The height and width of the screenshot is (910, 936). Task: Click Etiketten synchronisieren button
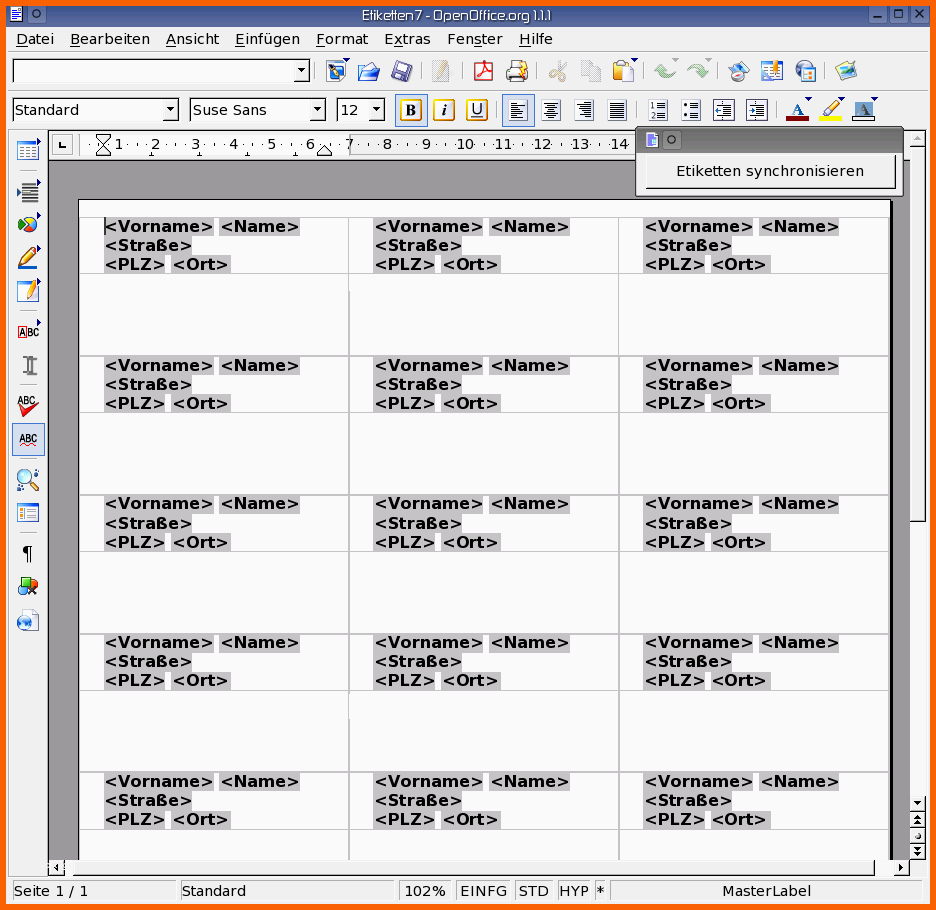pos(769,171)
